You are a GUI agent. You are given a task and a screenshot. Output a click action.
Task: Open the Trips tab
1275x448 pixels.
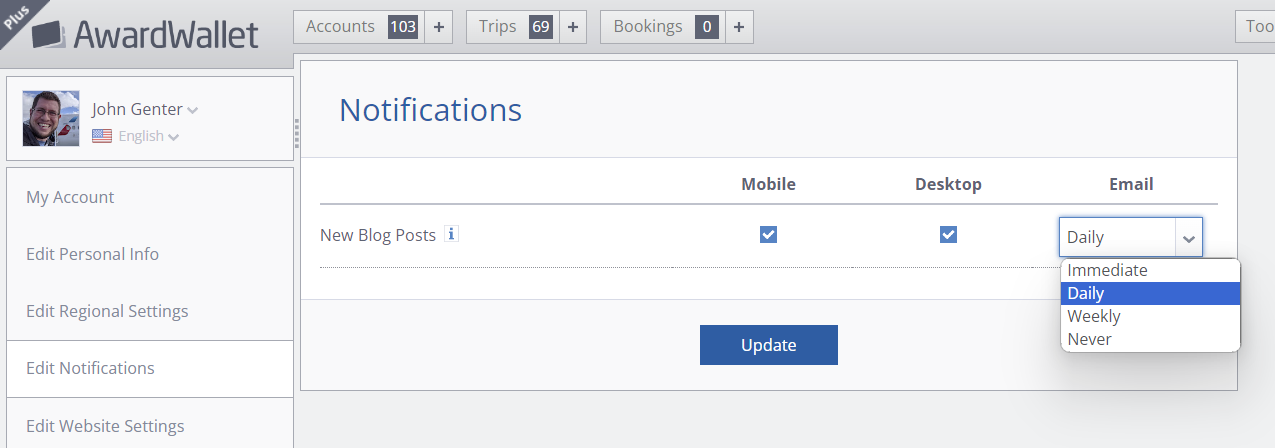pyautogui.click(x=512, y=27)
